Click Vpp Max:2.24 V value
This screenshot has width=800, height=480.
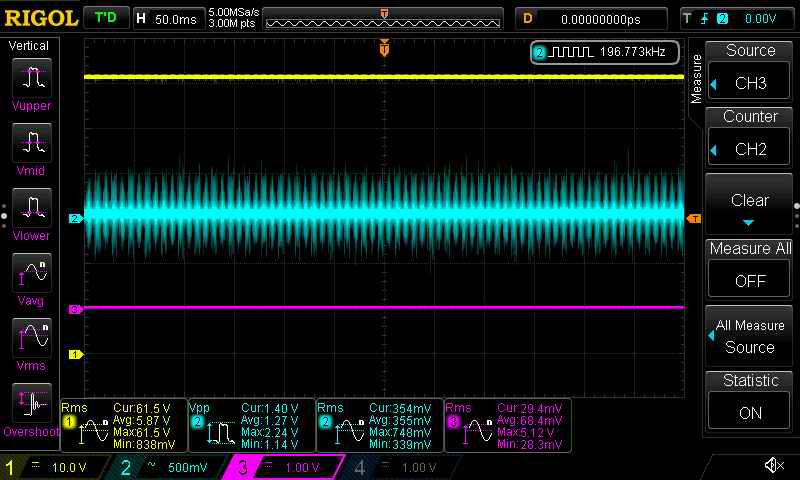click(x=269, y=433)
